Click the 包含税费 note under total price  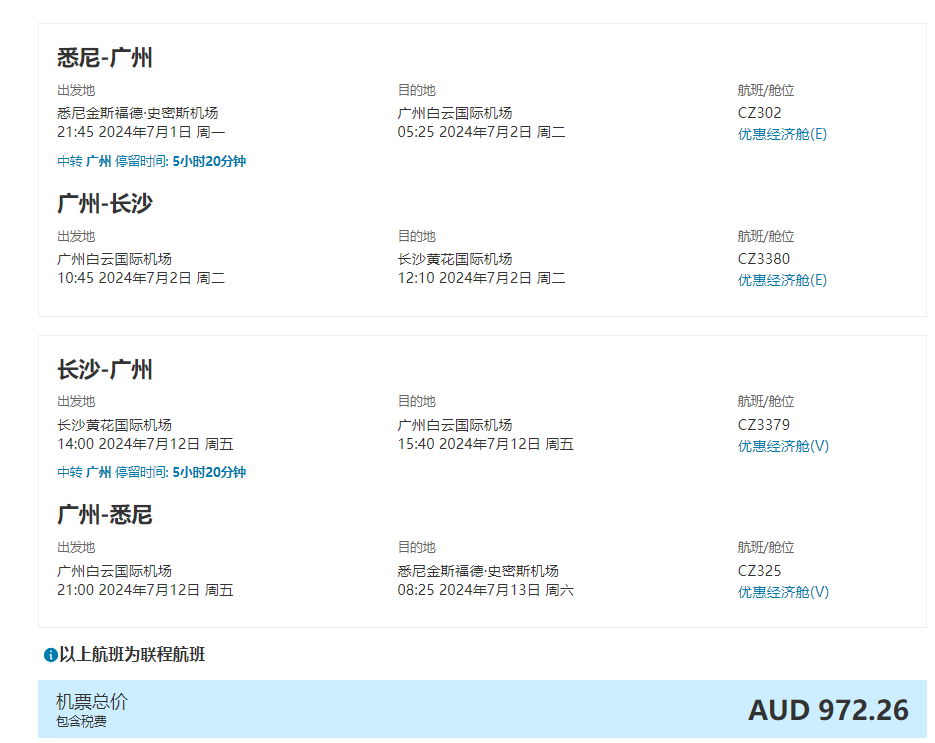coord(81,722)
